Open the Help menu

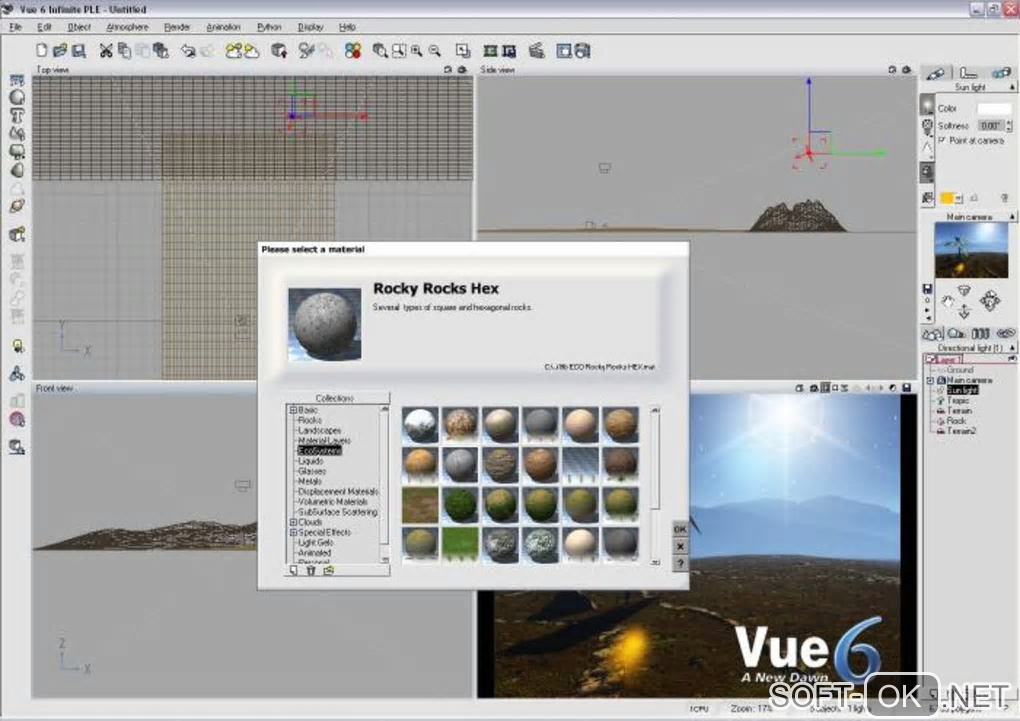[347, 27]
